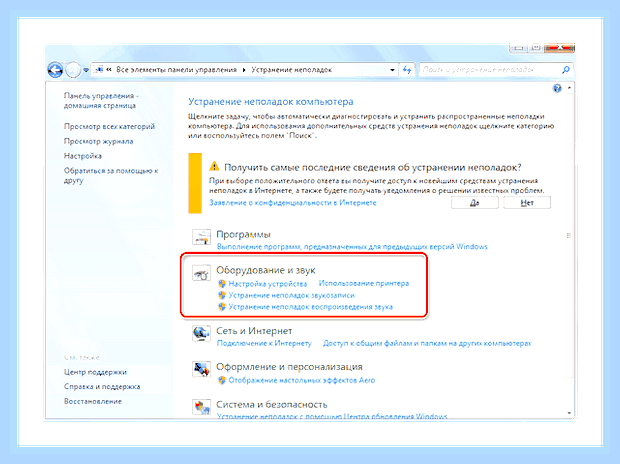Open 'Просмотр журнала' sidebar link
This screenshot has width=620, height=464.
tap(98, 141)
